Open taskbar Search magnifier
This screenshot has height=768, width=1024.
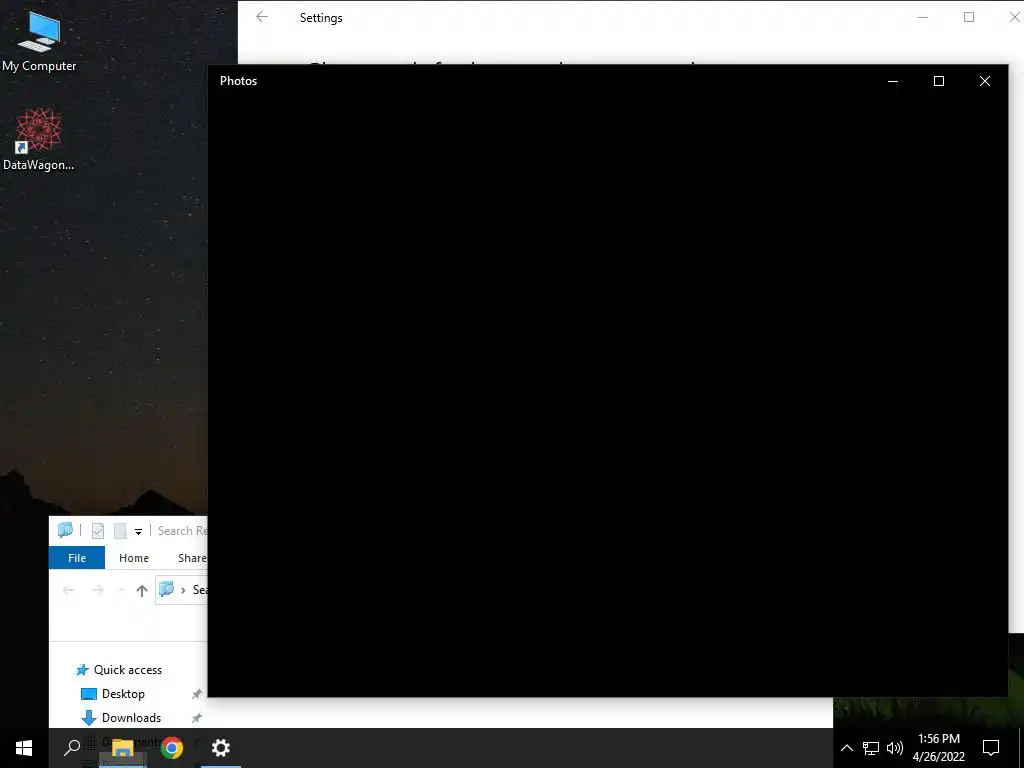point(72,748)
